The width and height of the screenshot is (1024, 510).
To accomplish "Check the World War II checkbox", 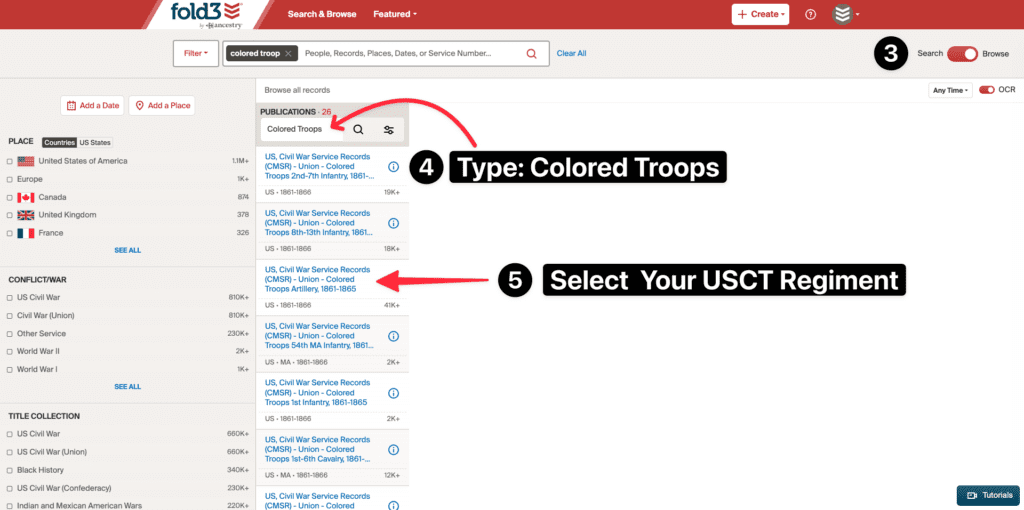I will [x=10, y=351].
